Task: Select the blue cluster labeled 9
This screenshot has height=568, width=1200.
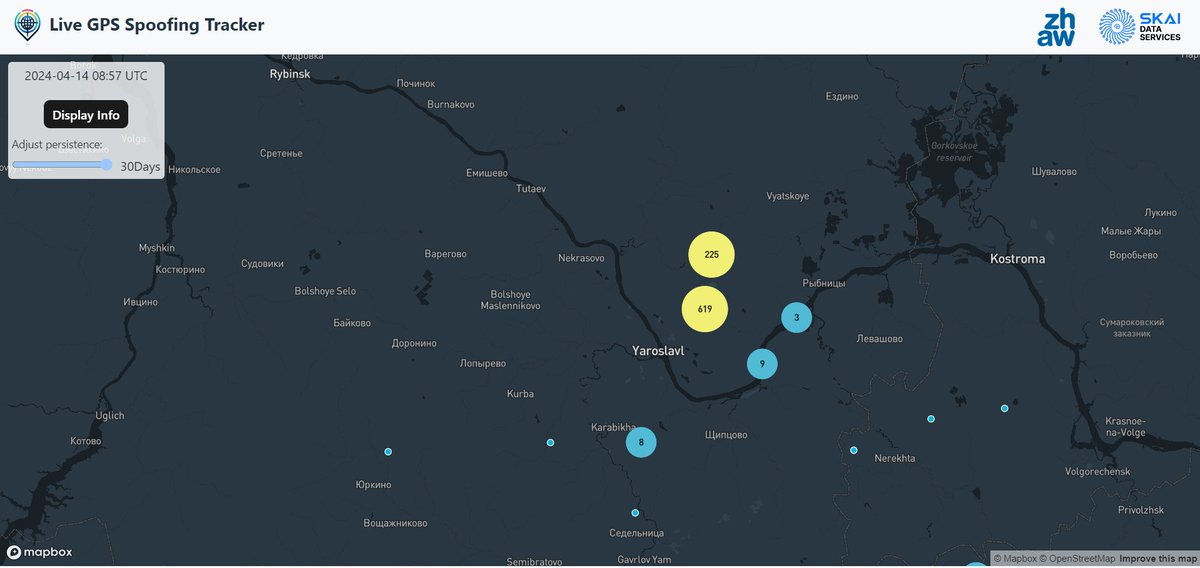Action: pyautogui.click(x=762, y=364)
